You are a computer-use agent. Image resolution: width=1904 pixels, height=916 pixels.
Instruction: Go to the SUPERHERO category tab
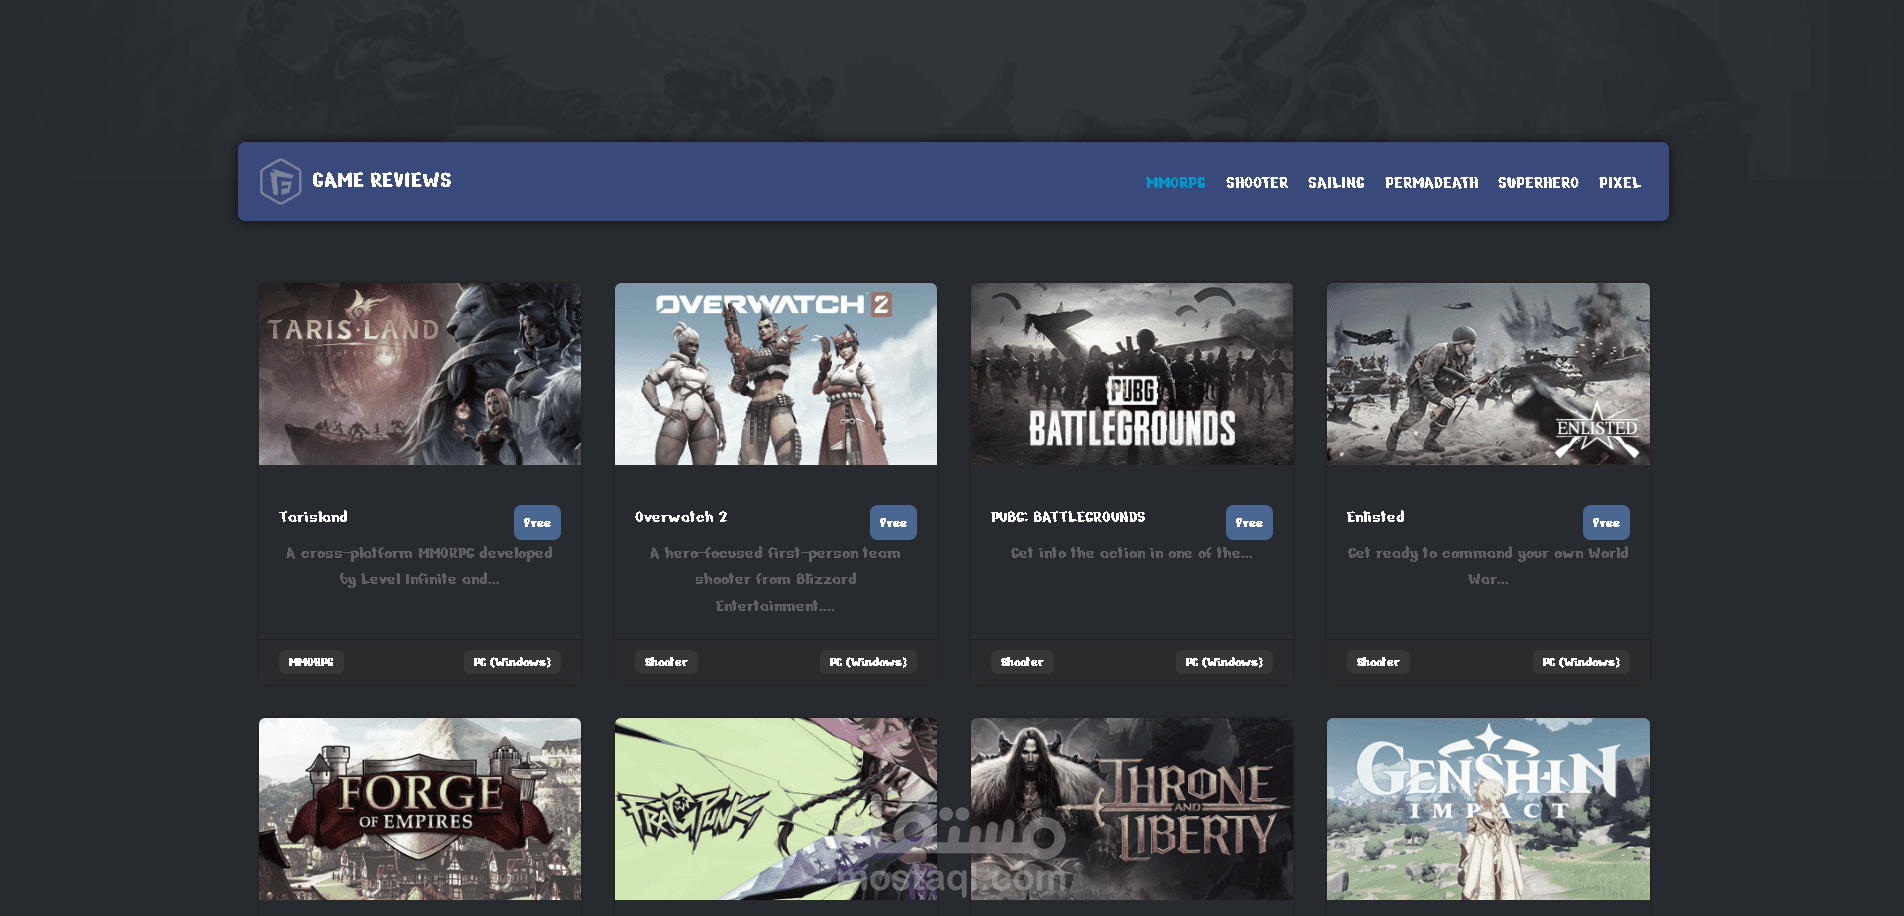(1538, 183)
